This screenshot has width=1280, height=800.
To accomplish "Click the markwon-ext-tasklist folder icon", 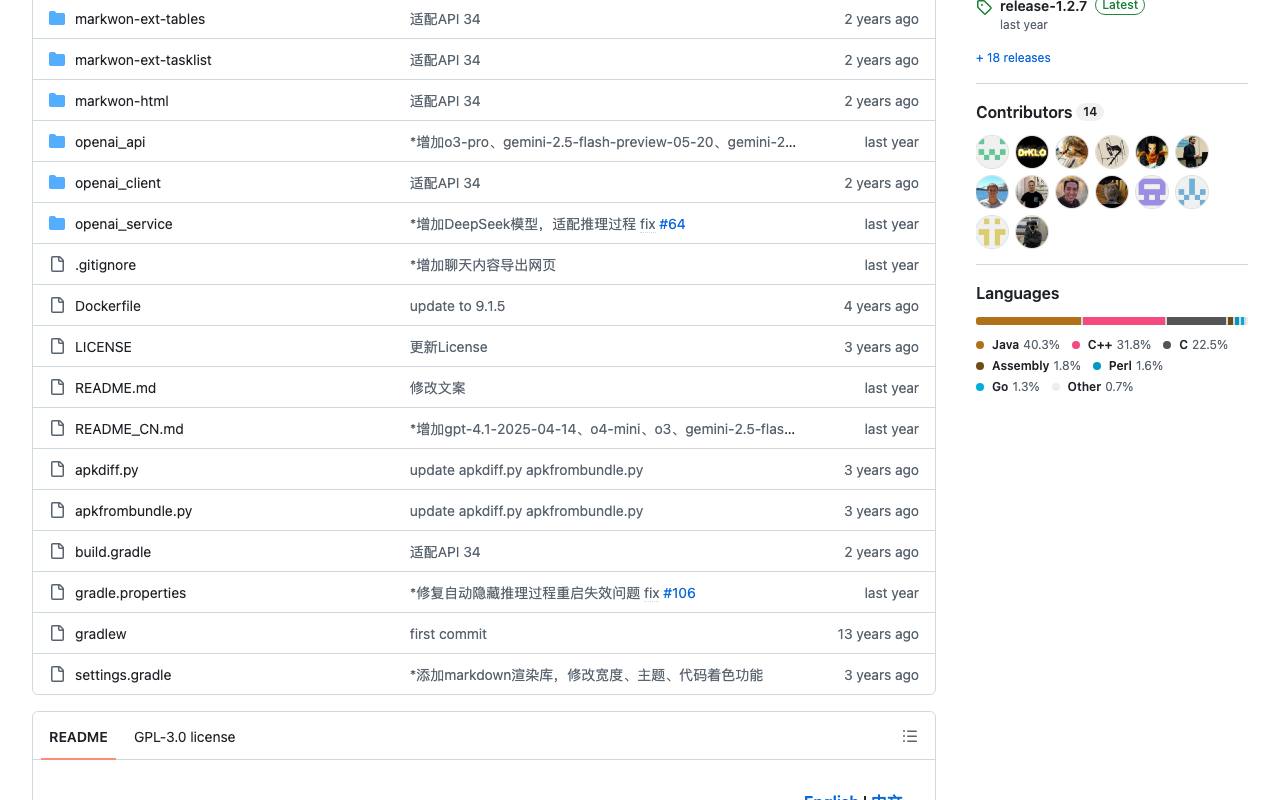I will click(x=57, y=60).
